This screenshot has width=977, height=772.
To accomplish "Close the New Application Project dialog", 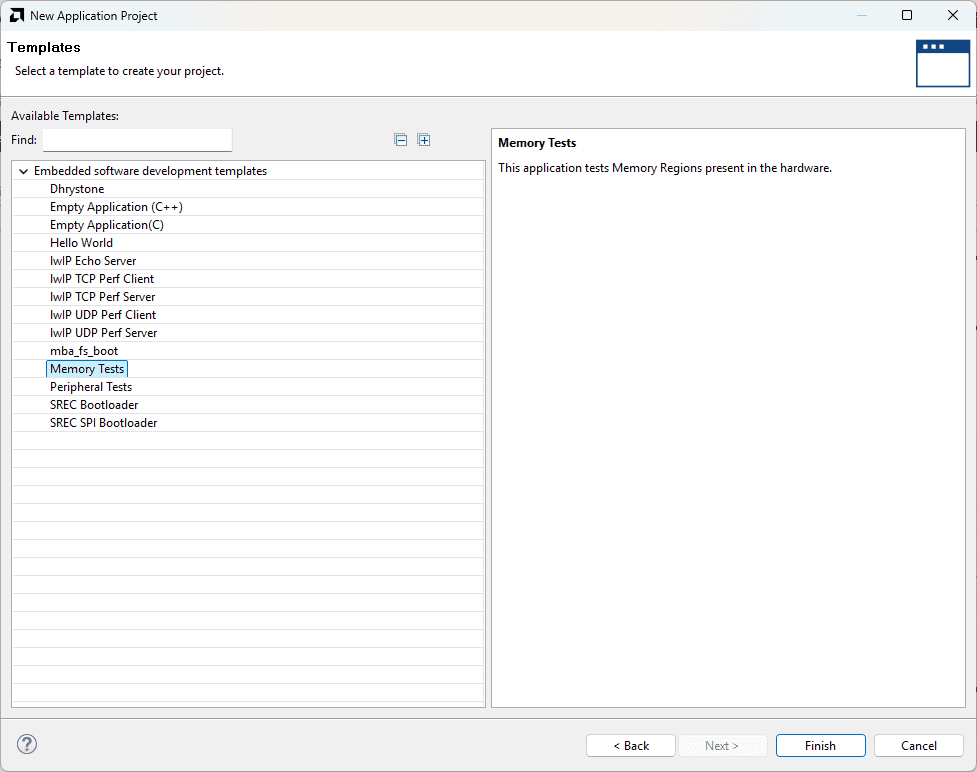I will tap(952, 15).
